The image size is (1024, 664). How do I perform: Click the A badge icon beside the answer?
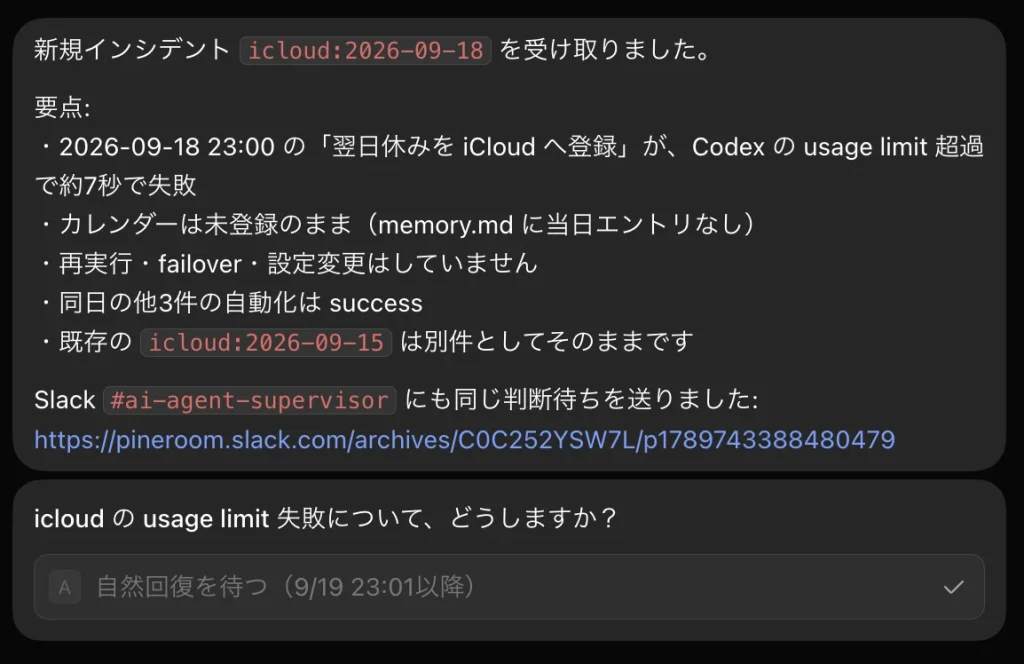click(x=65, y=587)
